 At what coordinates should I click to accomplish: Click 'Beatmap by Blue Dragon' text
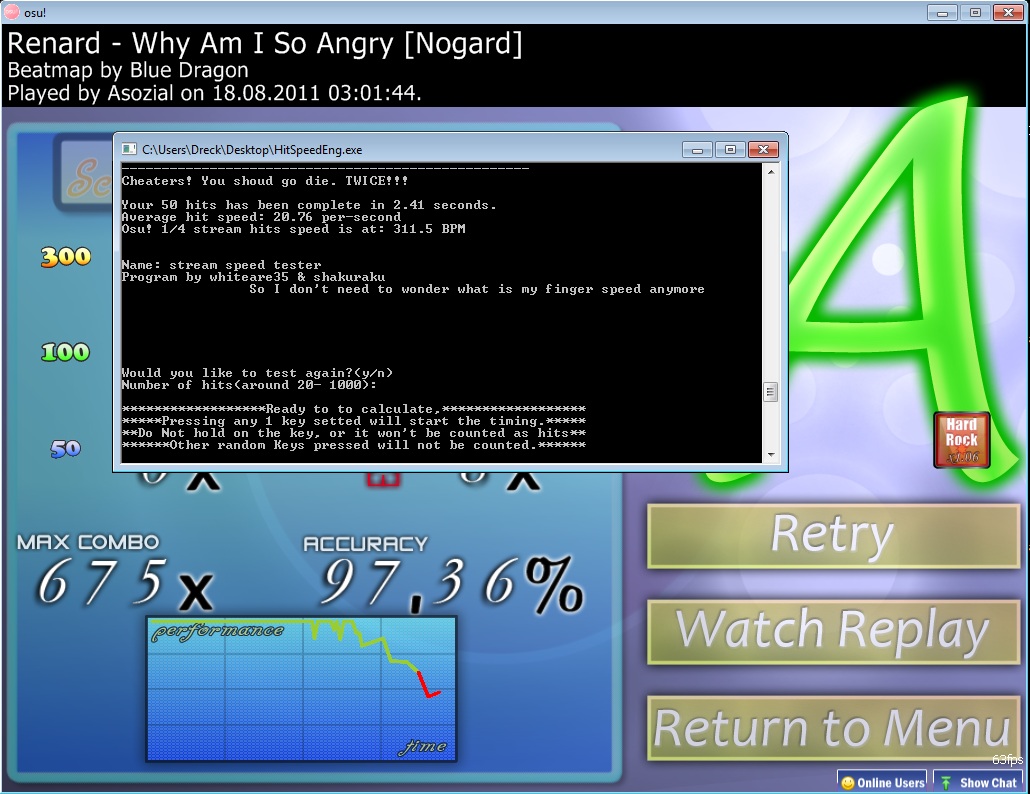(x=128, y=70)
